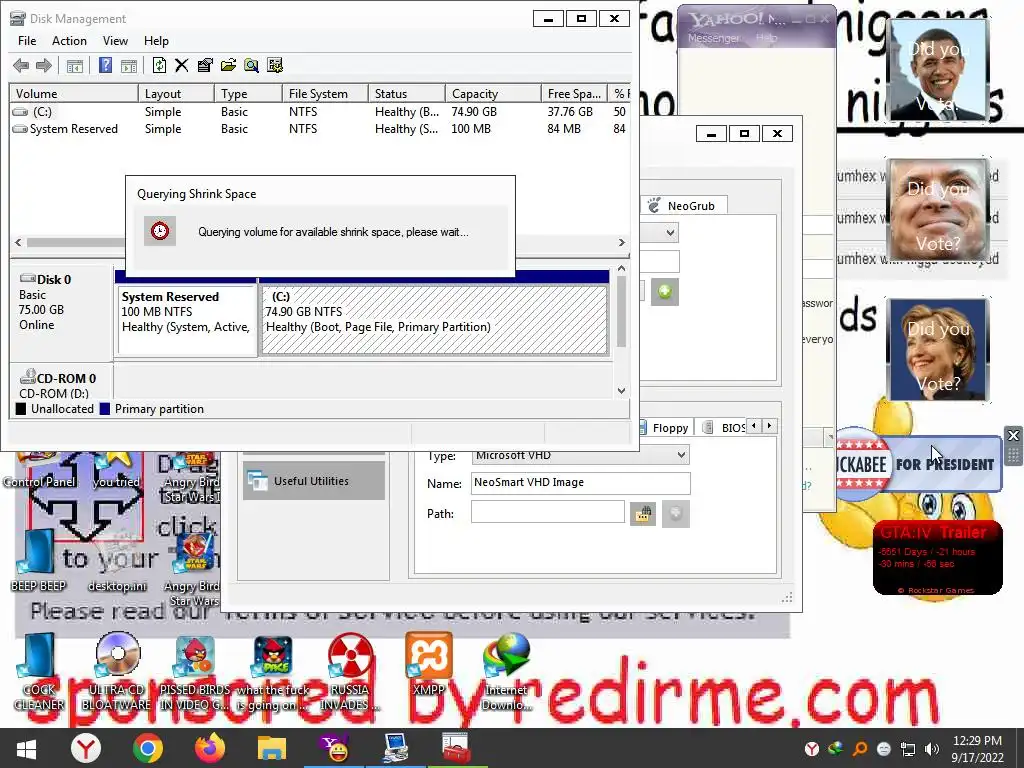
Task: Open the blue Help question-mark toolbar icon
Action: (x=105, y=65)
